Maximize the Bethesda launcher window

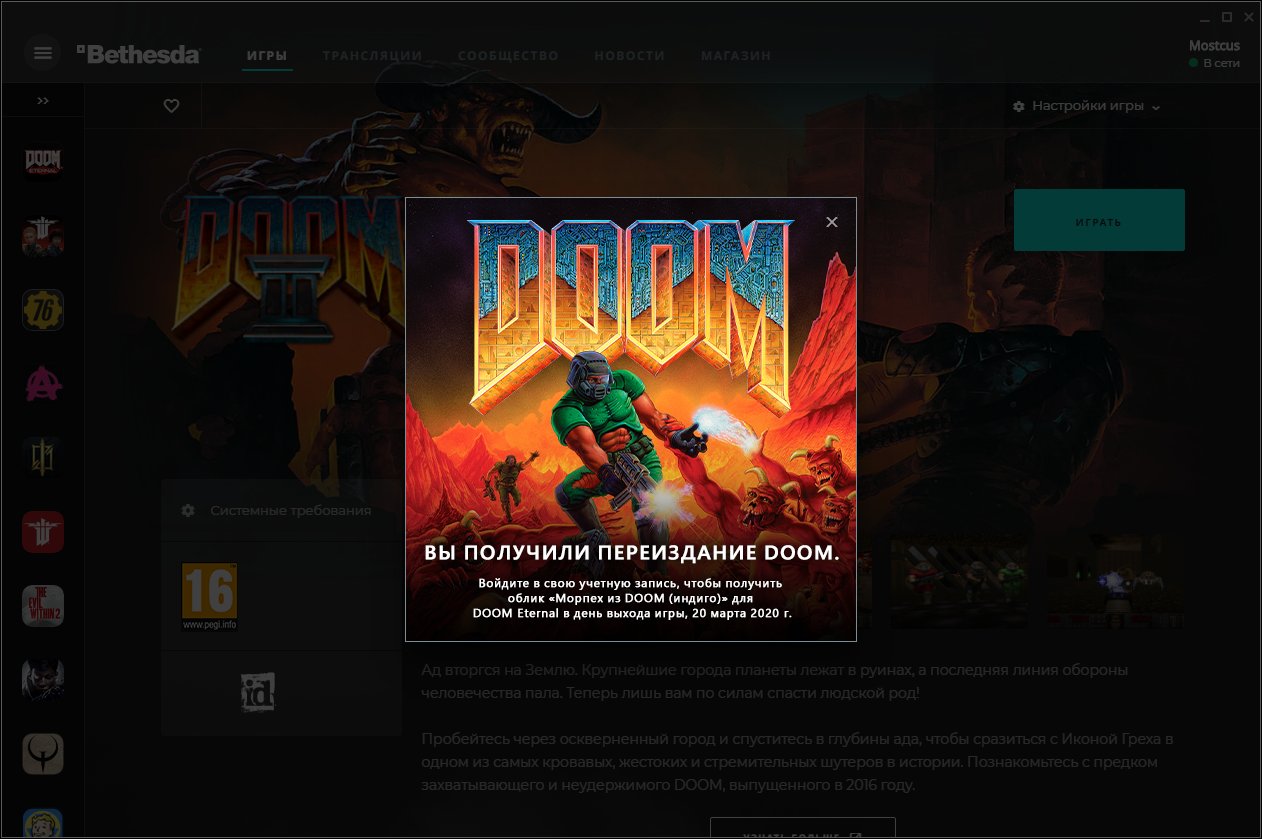[x=1227, y=16]
